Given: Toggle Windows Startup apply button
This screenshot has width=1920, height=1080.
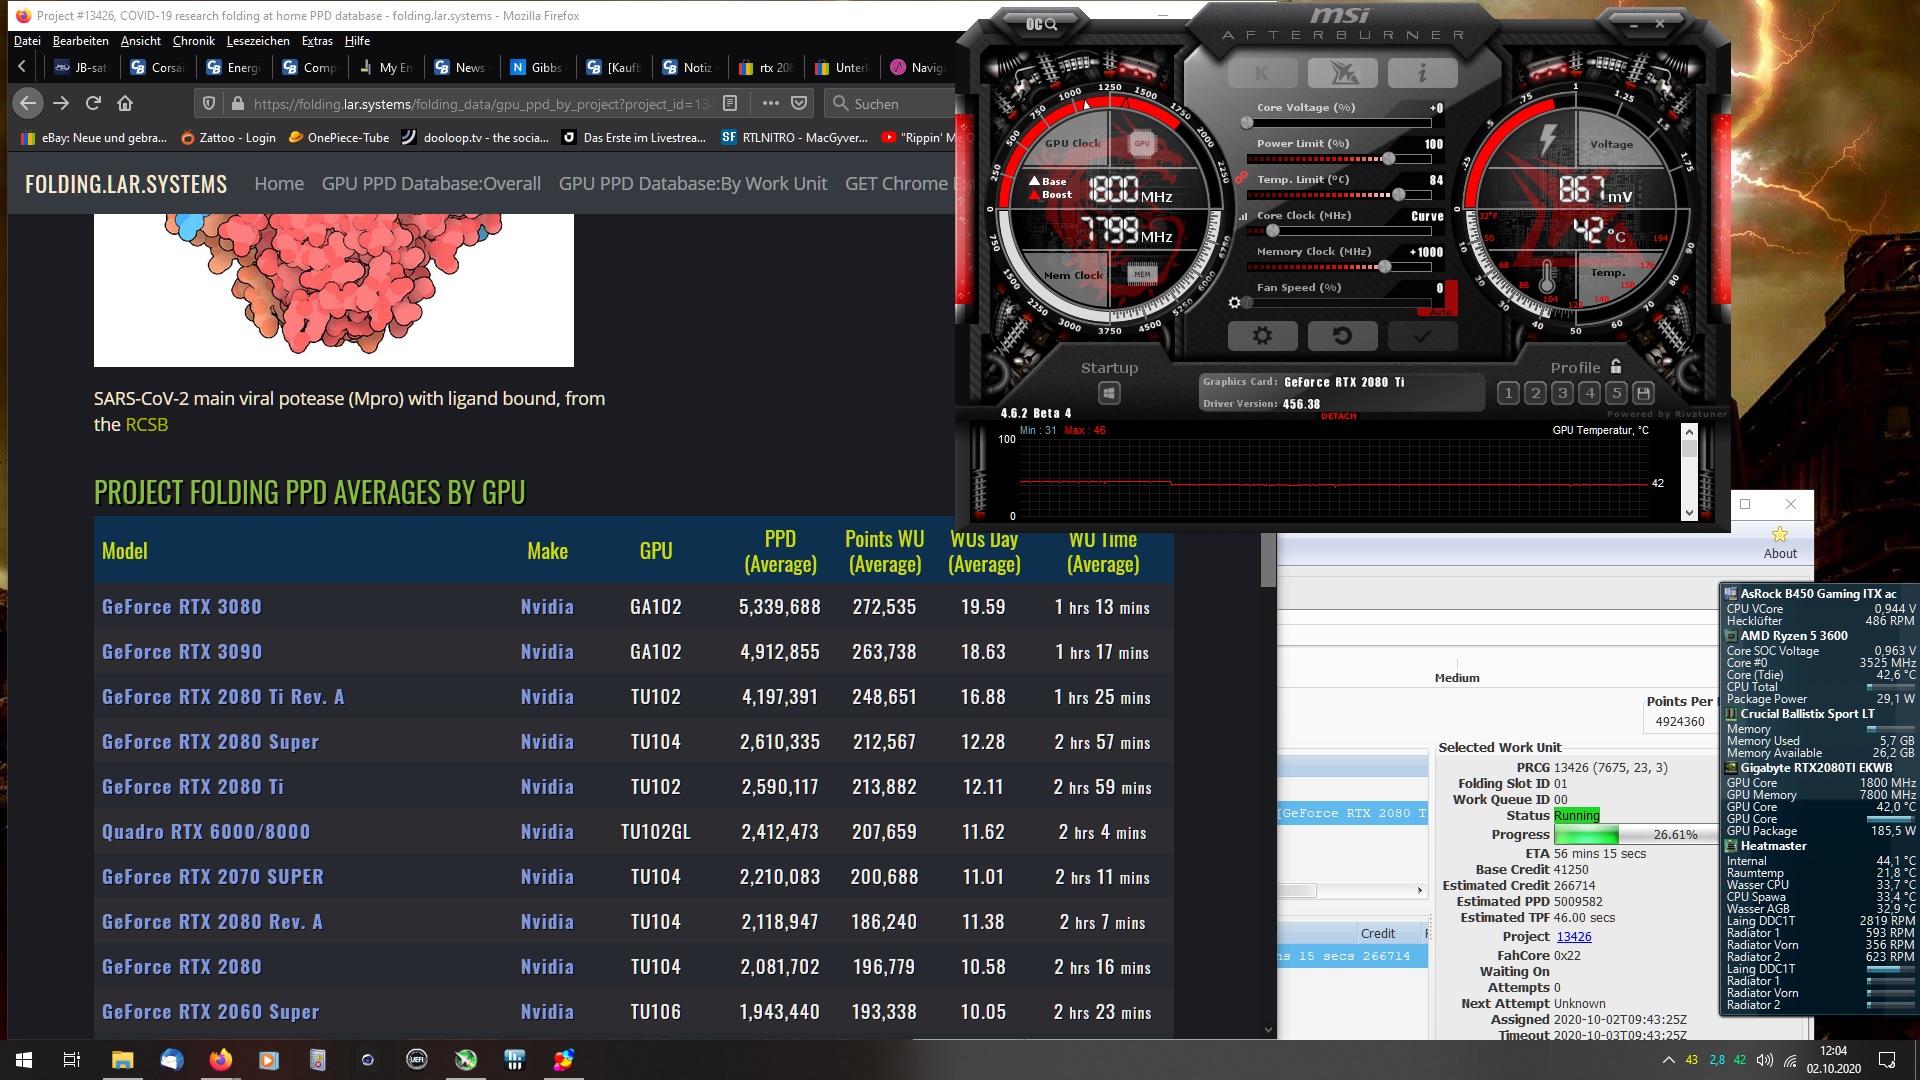Looking at the screenshot, I should pos(1109,393).
